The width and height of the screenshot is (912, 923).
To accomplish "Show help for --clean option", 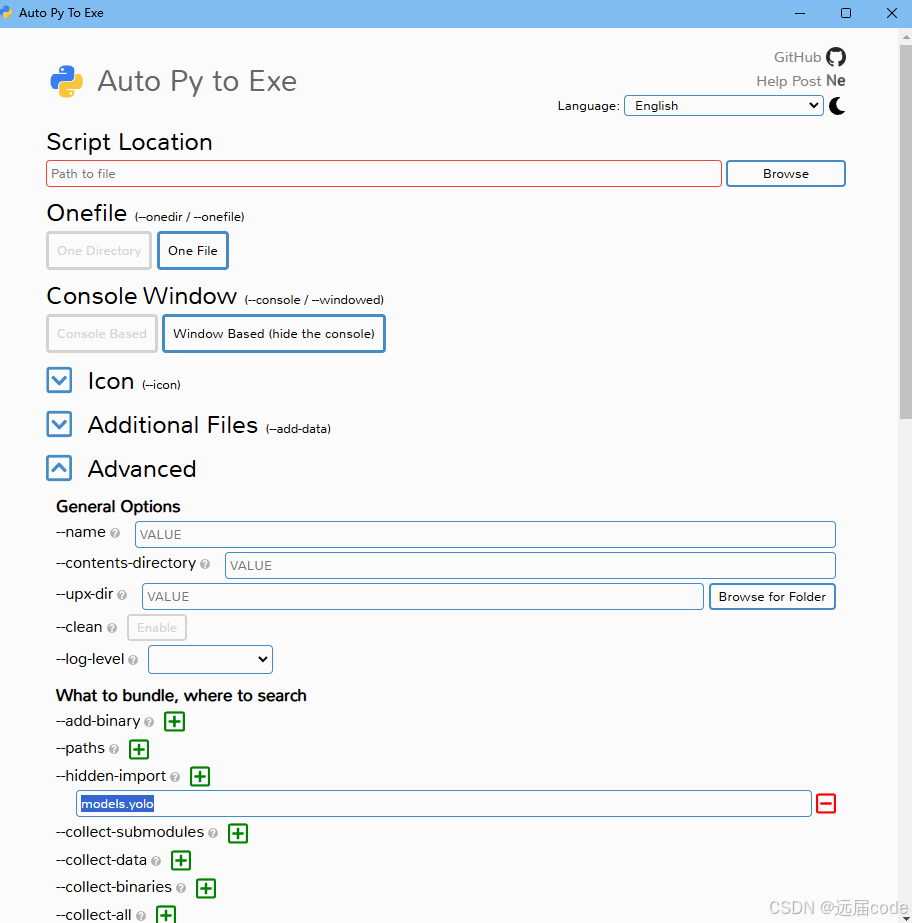I will coord(112,628).
